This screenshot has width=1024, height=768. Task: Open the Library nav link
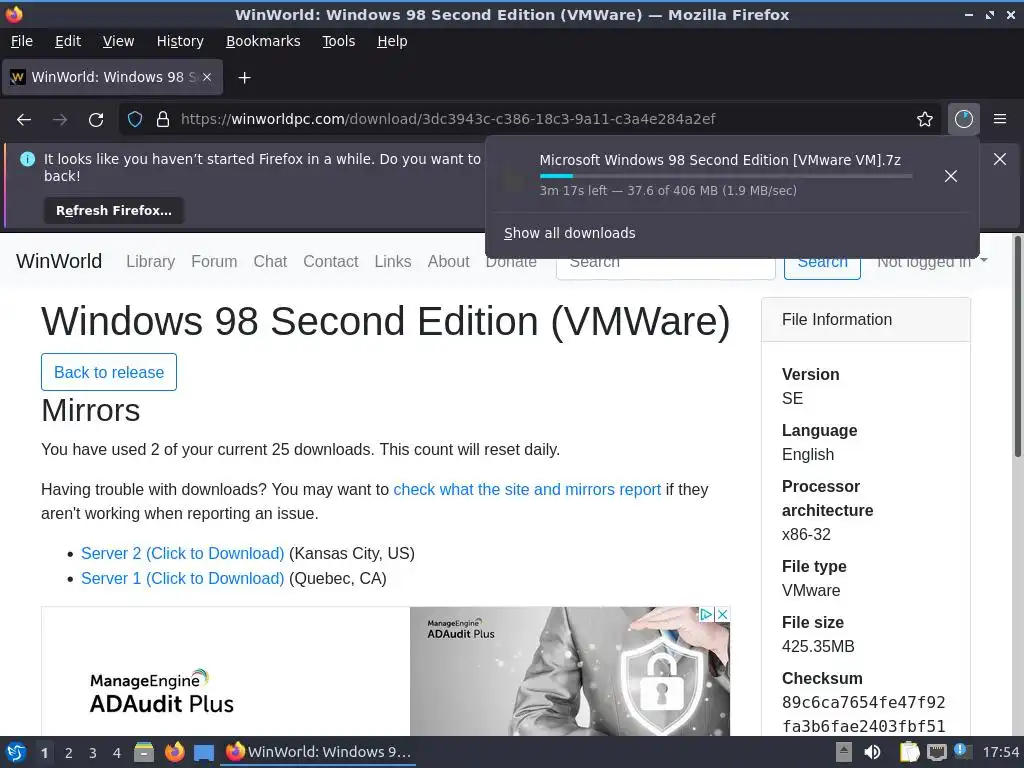(150, 261)
